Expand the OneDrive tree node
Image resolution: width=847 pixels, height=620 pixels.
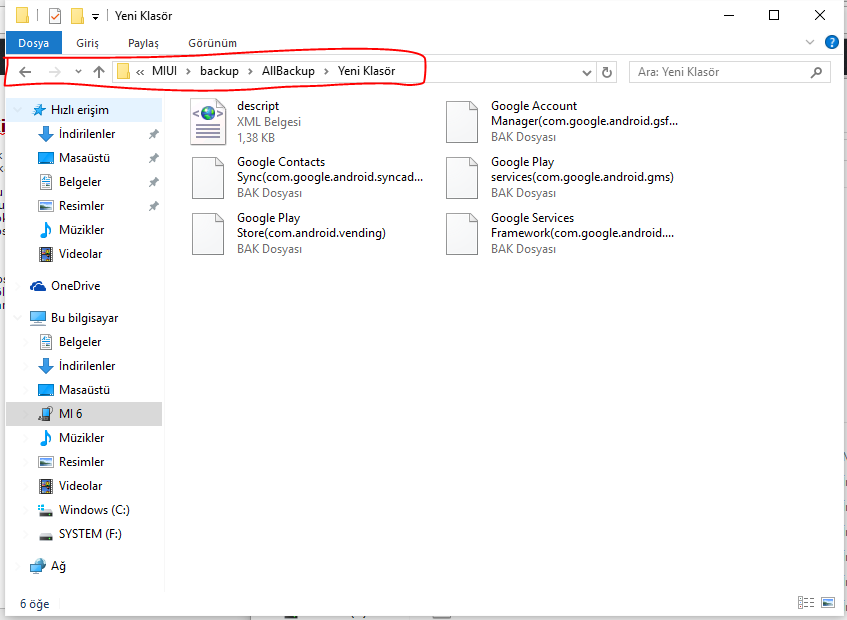click(18, 286)
